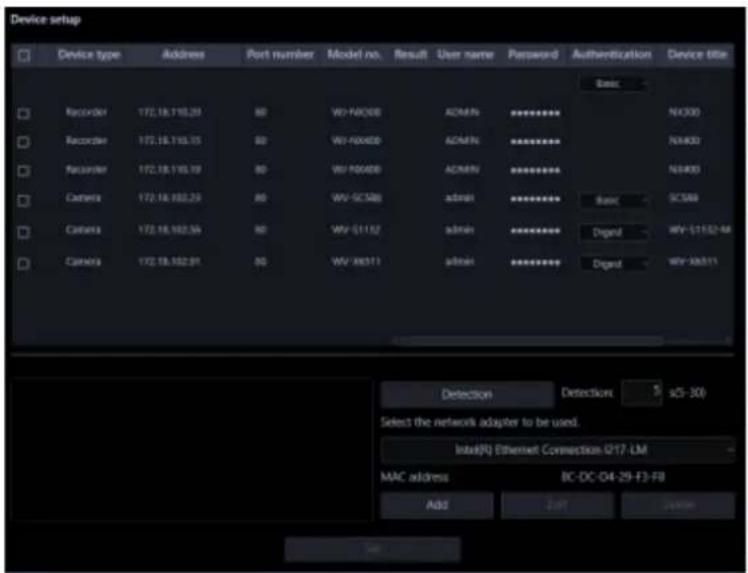Click the Result column header
This screenshot has width=748, height=573.
tap(411, 55)
